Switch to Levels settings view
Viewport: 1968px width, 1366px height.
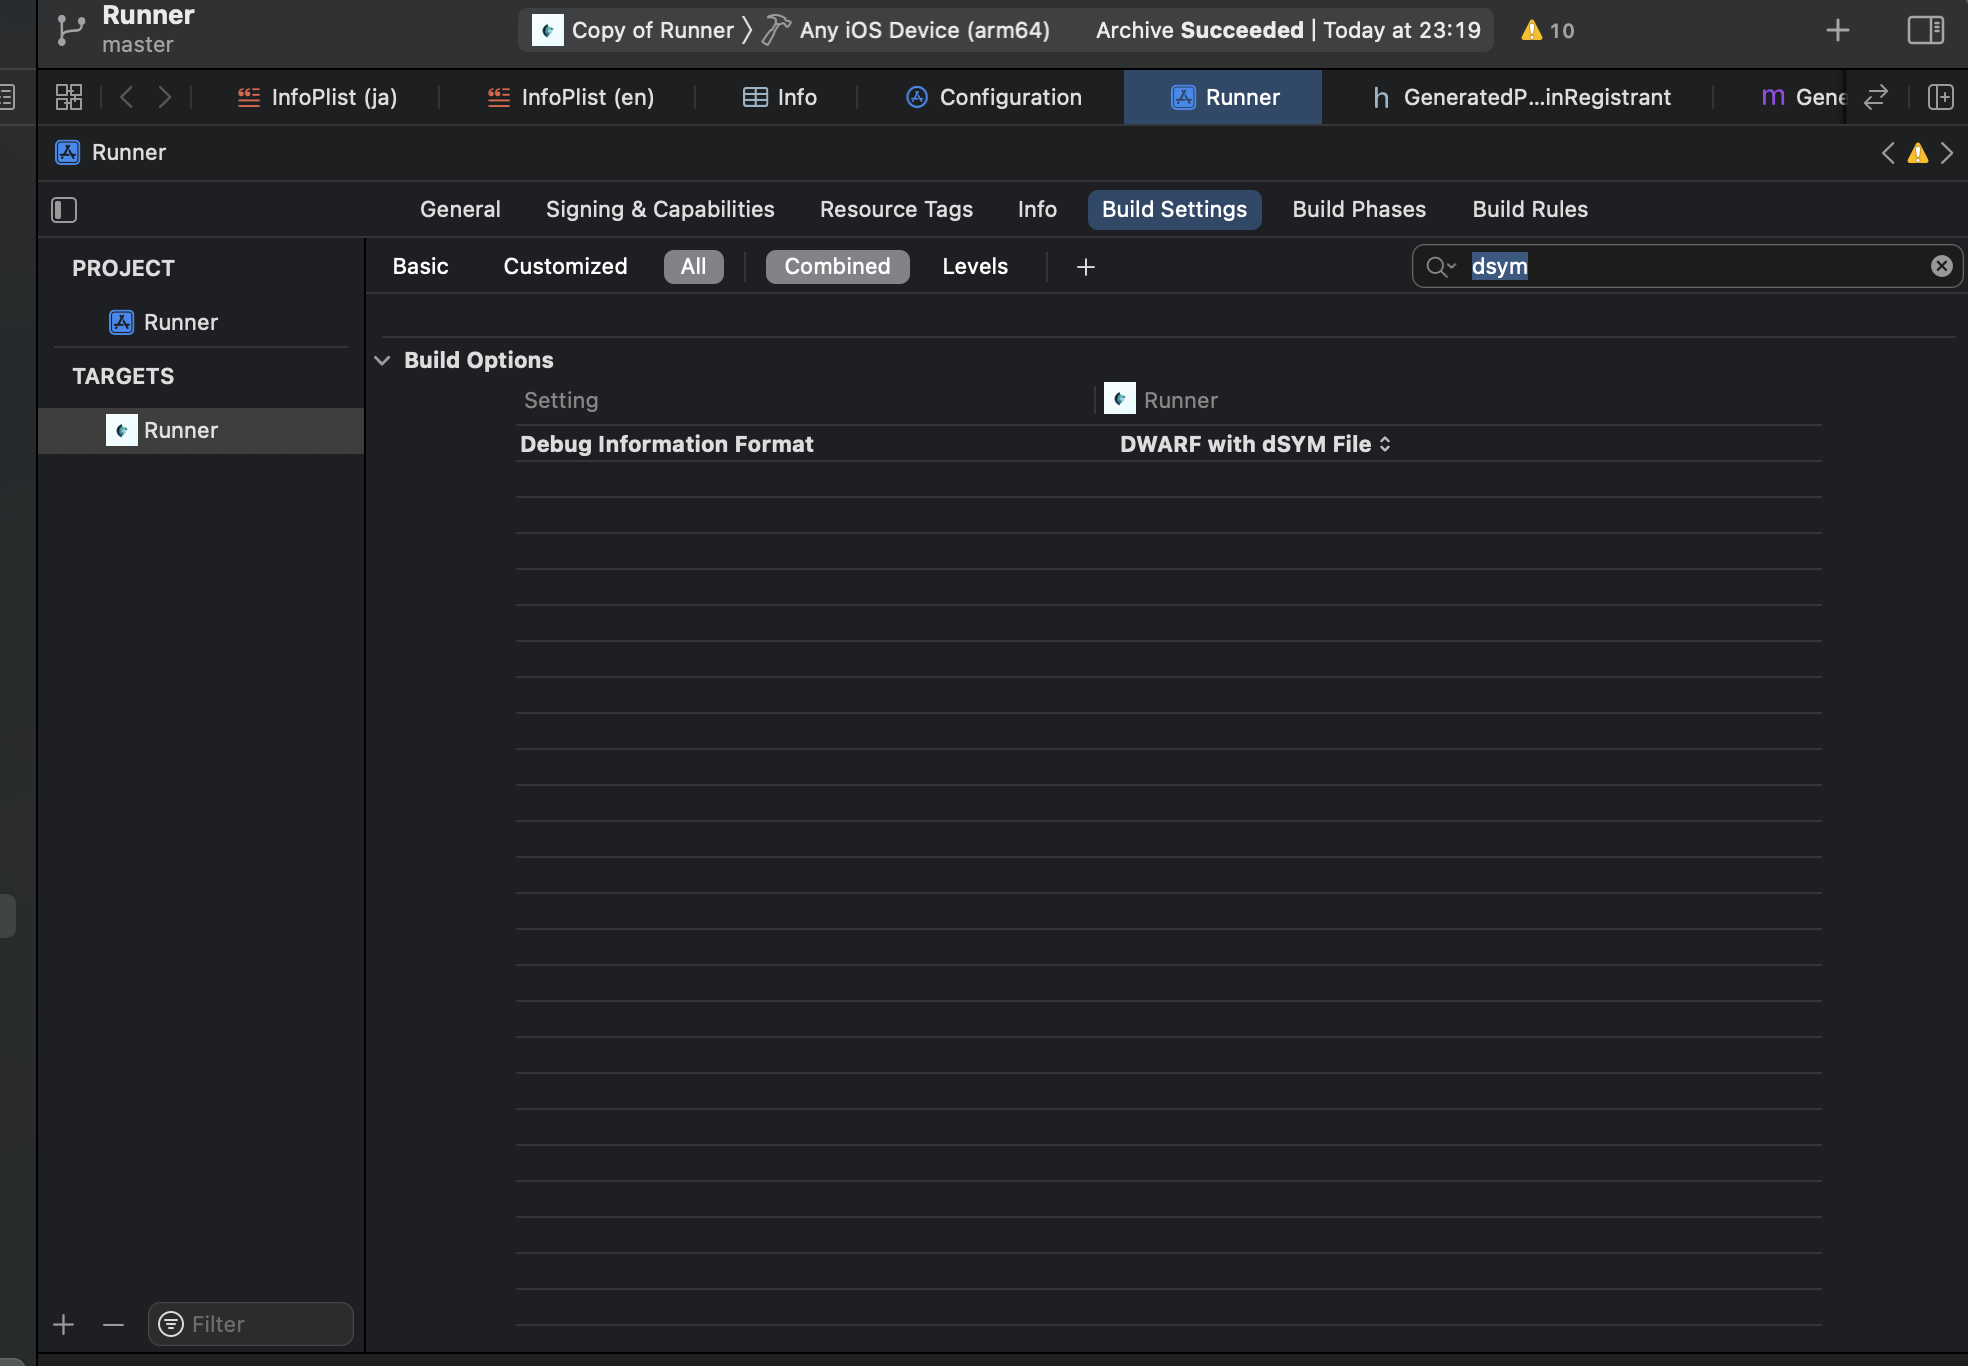click(975, 266)
